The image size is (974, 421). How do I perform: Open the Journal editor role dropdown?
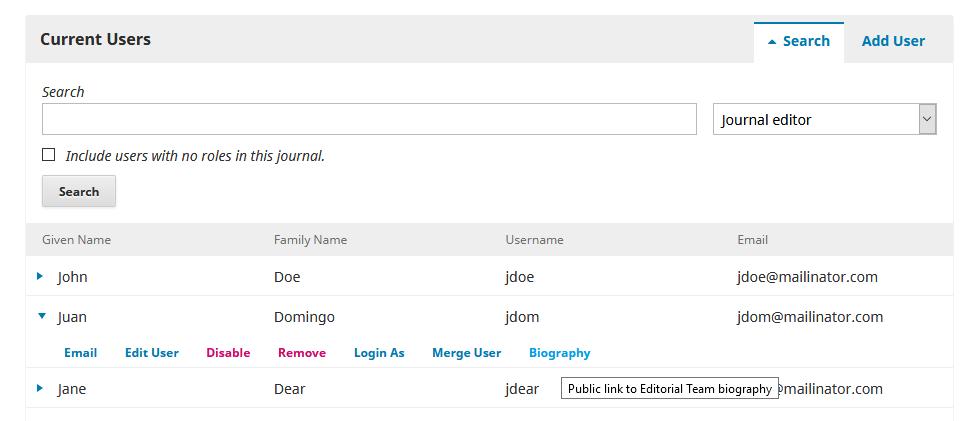tap(824, 120)
